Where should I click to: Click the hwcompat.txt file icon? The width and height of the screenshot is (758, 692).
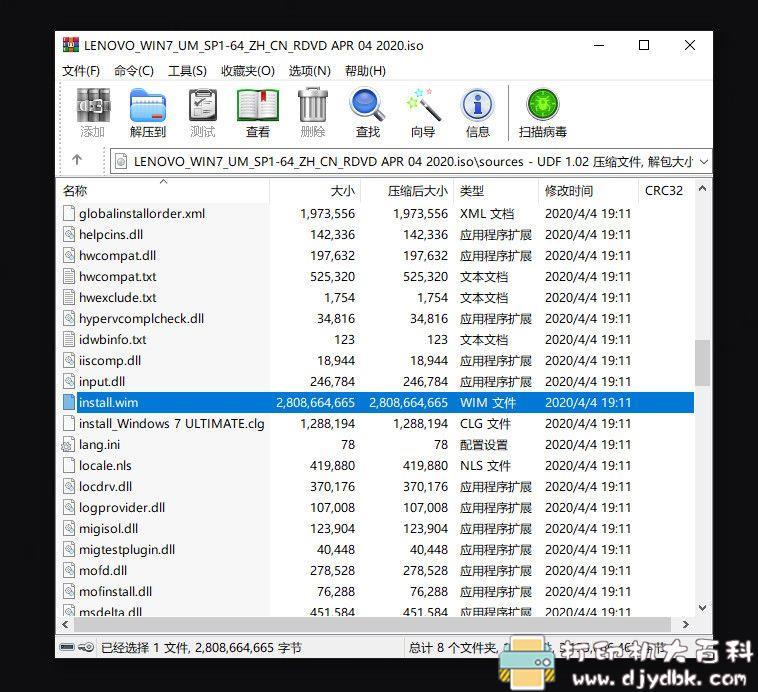click(x=69, y=277)
